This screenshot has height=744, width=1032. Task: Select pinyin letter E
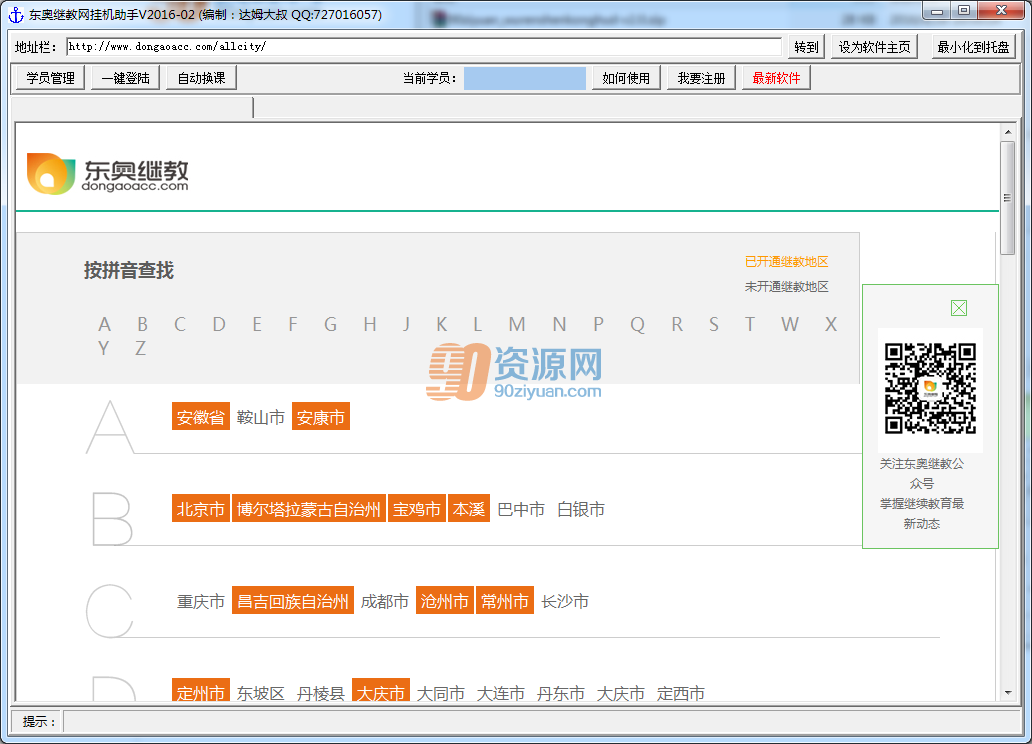tap(257, 324)
